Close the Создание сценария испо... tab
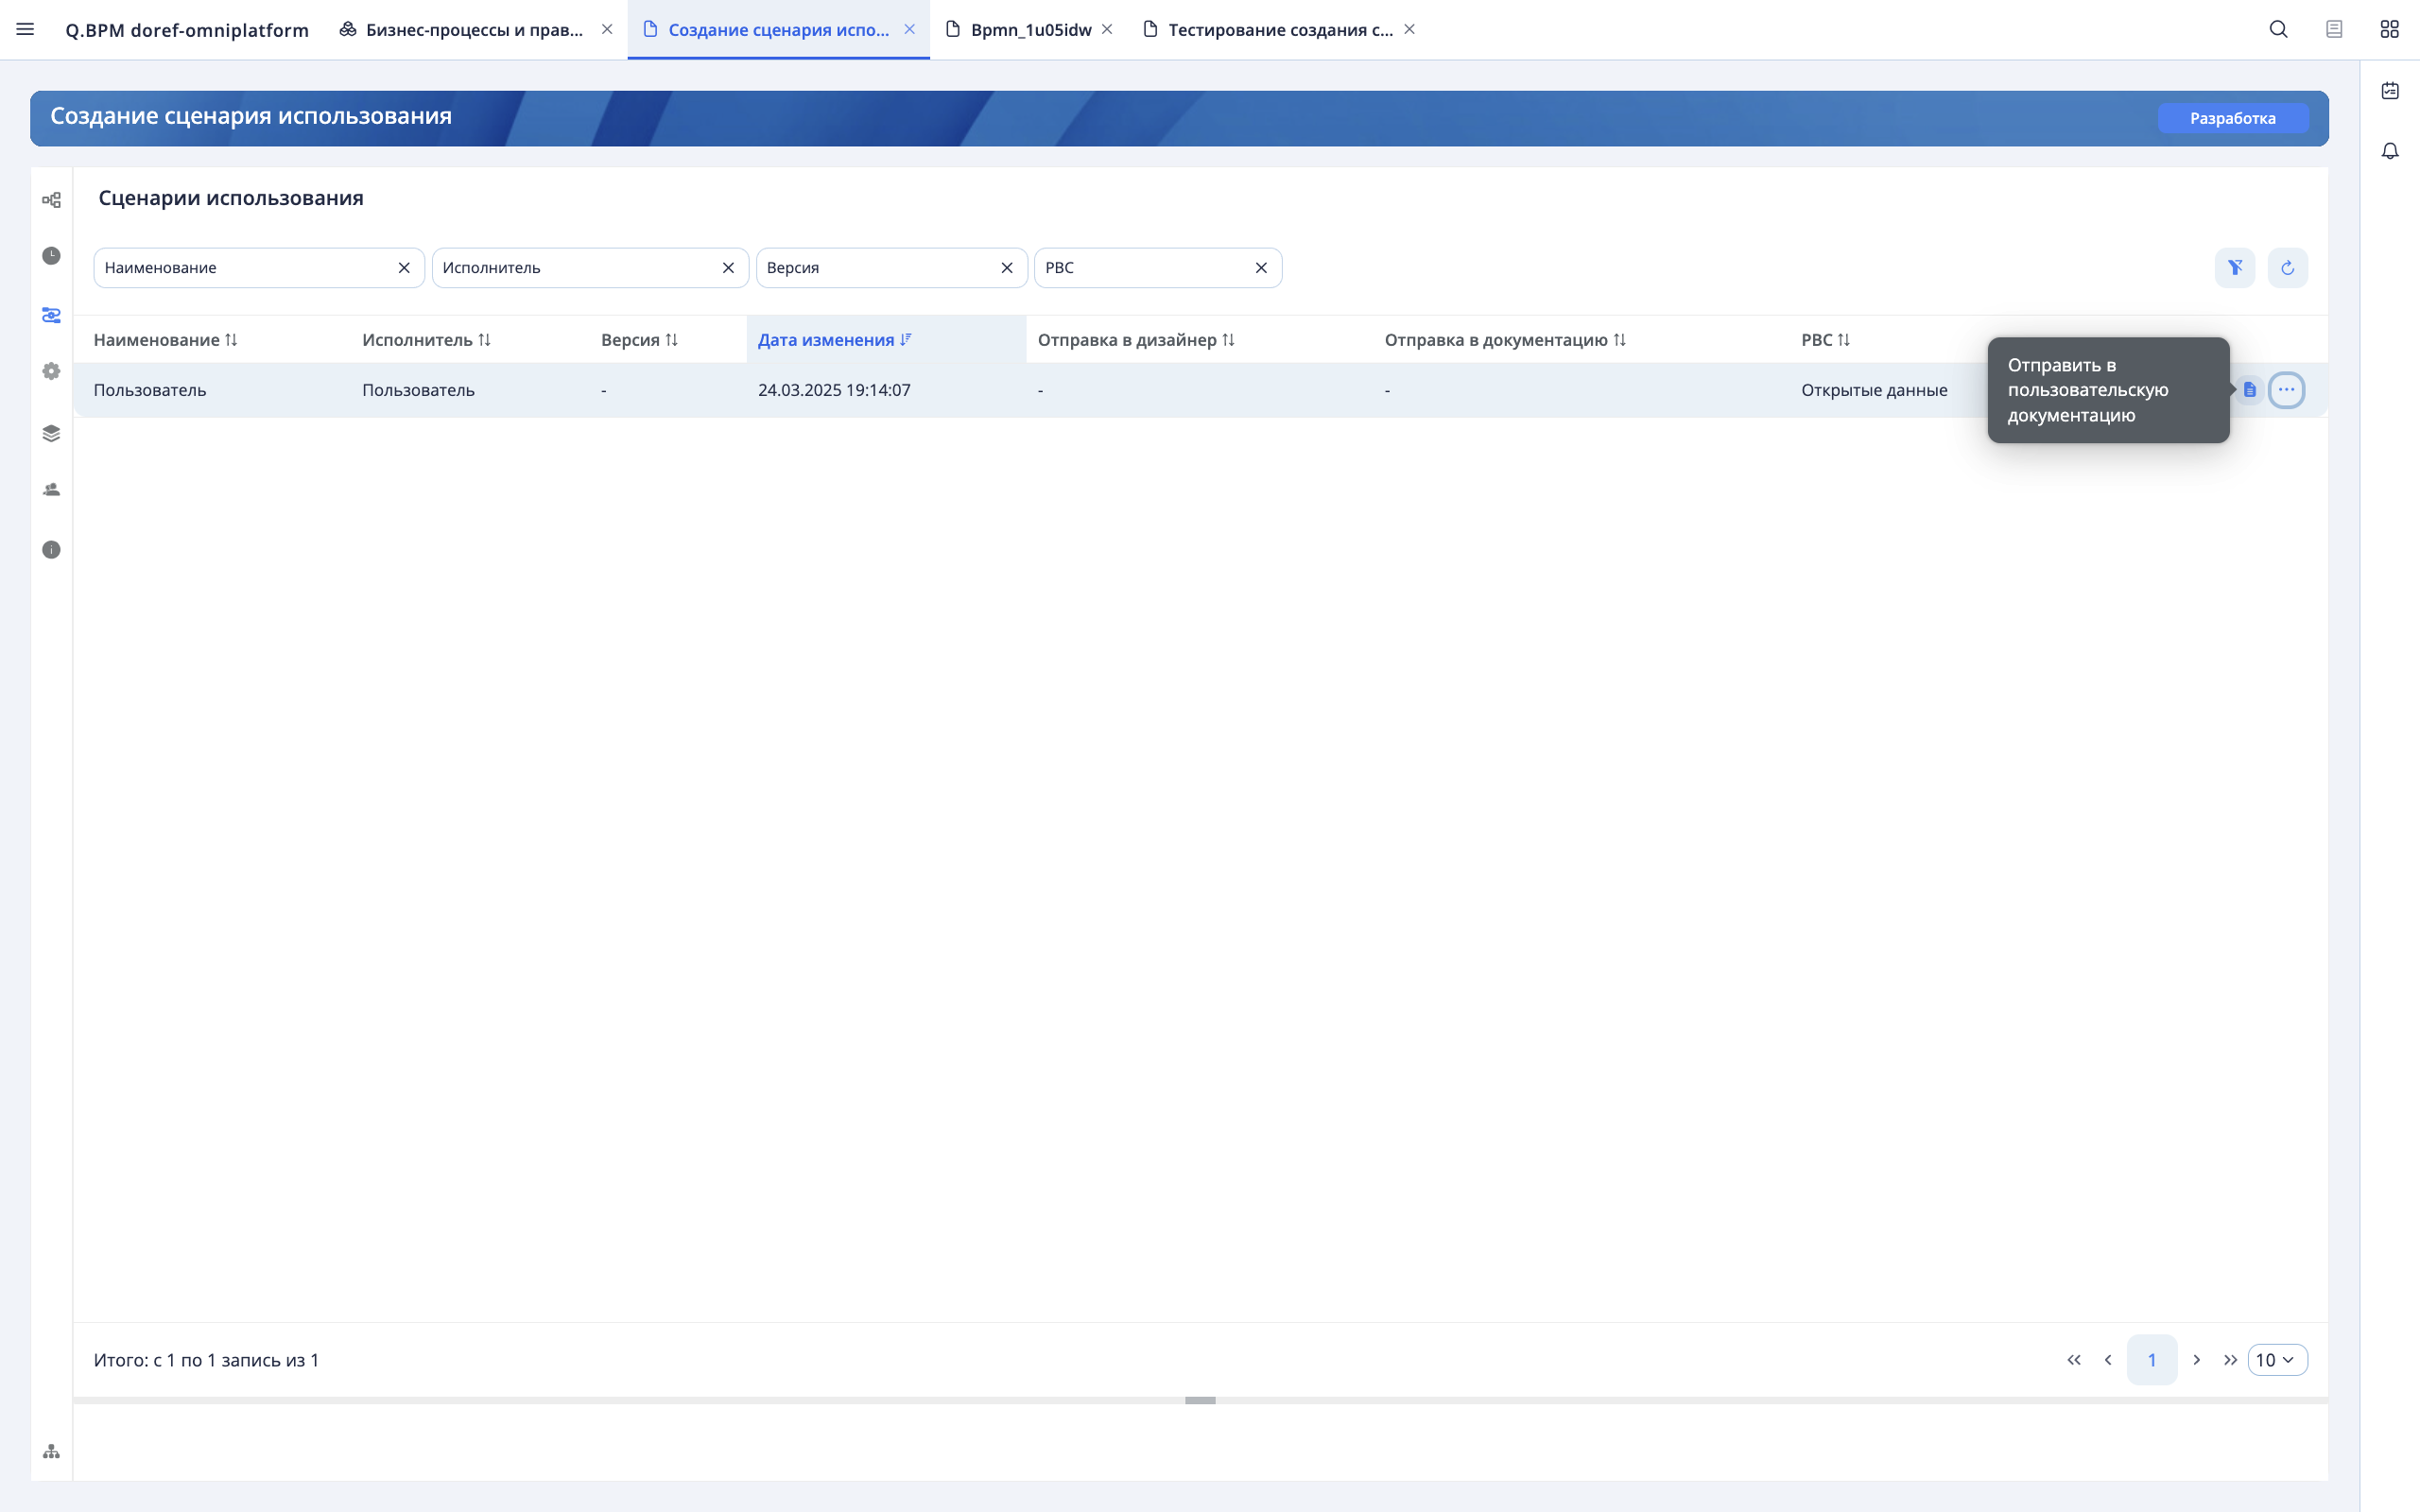Screen dimensions: 2420x1512 point(909,29)
